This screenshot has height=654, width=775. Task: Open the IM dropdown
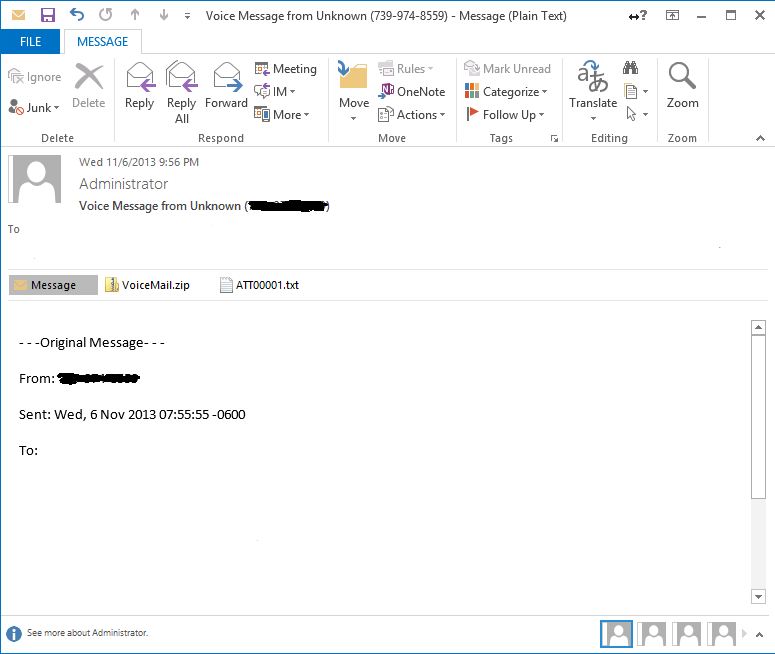[275, 91]
